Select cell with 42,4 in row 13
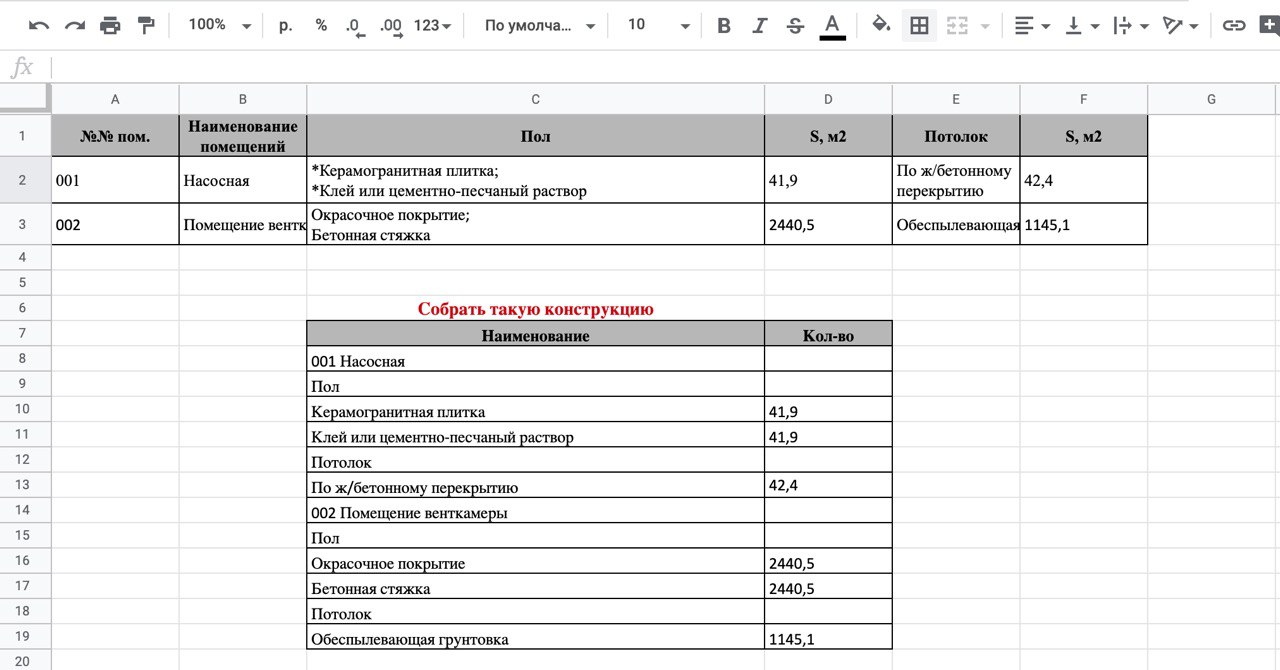Viewport: 1280px width, 670px height. click(828, 485)
